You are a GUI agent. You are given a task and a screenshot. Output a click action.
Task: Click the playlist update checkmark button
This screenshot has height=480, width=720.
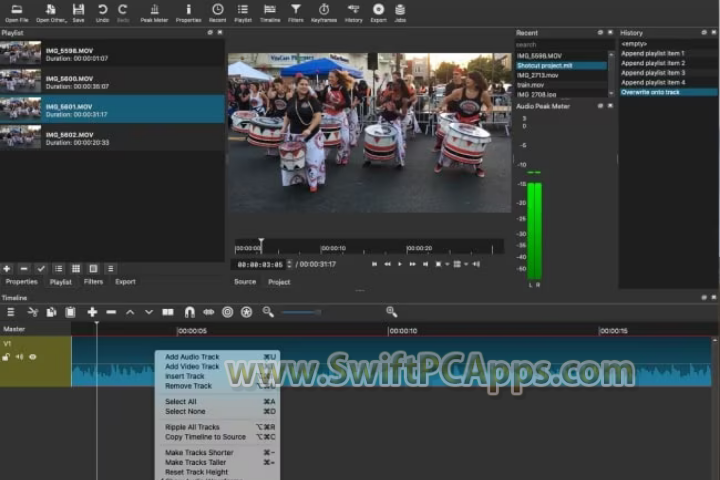pos(41,269)
